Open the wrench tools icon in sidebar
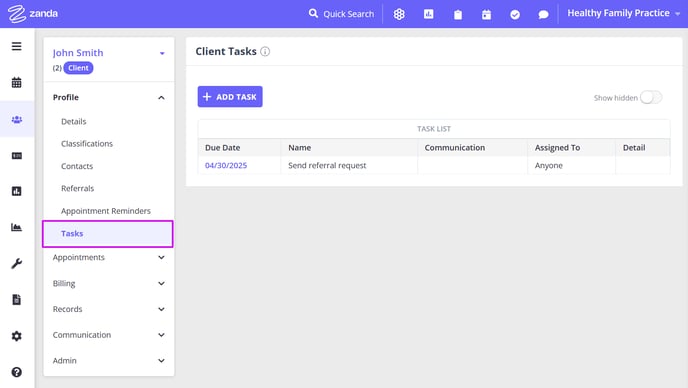The height and width of the screenshot is (388, 688). 17,263
